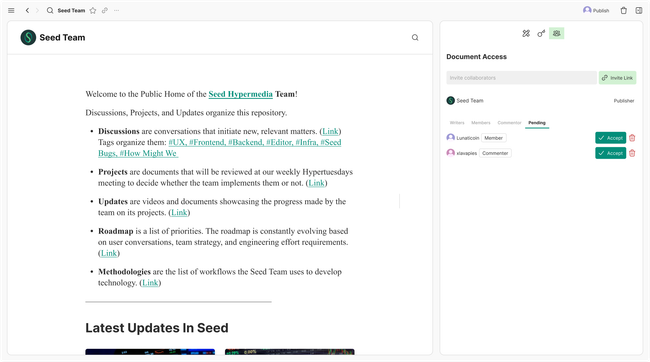Viewport: 650px width, 362px height.
Task: Open the hamburger sidebar menu
Action: (x=11, y=10)
